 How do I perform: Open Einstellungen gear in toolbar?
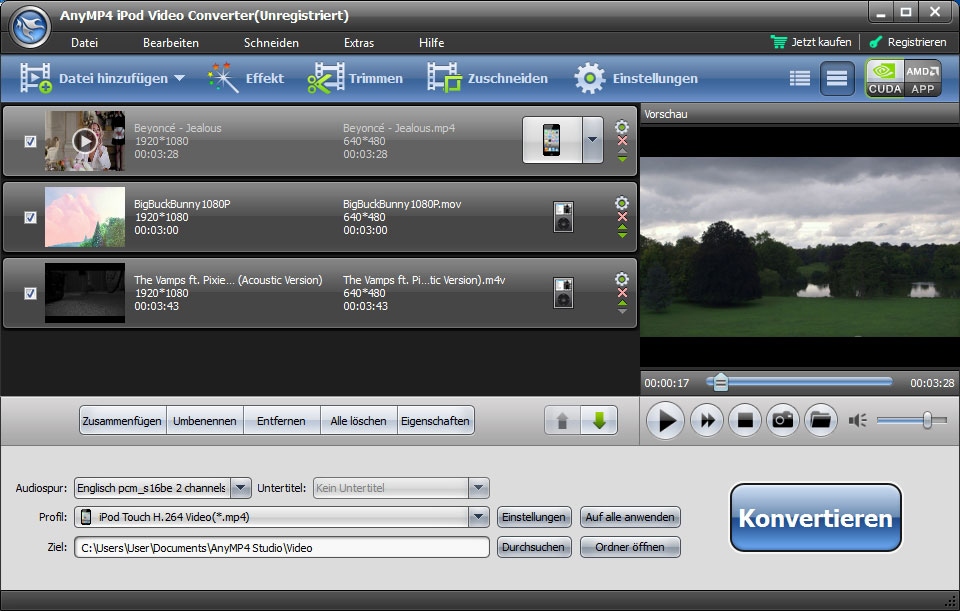point(590,78)
